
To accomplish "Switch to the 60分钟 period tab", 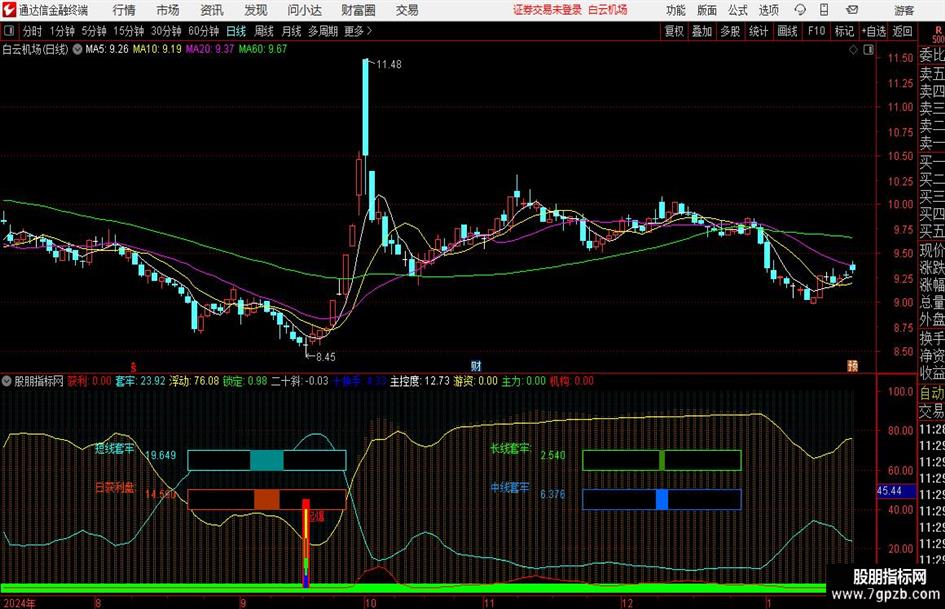I will click(x=204, y=31).
